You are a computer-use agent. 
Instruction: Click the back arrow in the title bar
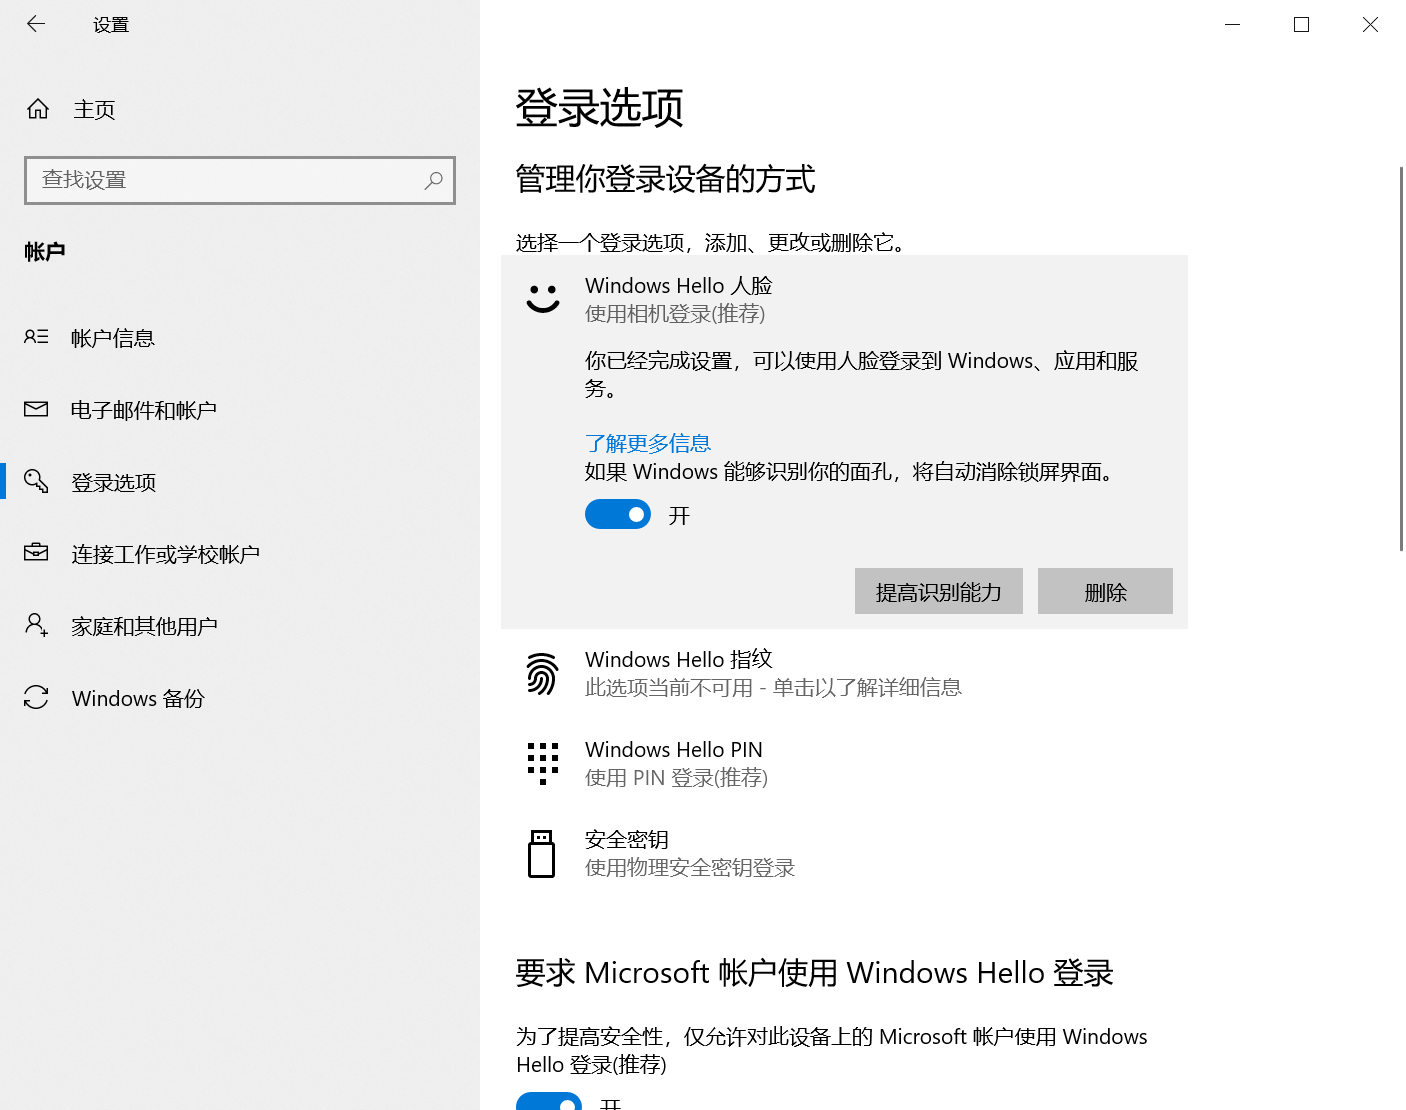pos(36,24)
